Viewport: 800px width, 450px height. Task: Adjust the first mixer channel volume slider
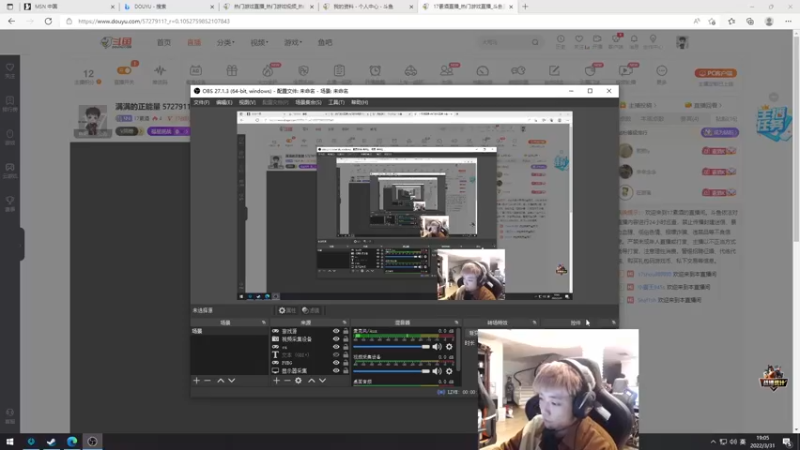391,347
